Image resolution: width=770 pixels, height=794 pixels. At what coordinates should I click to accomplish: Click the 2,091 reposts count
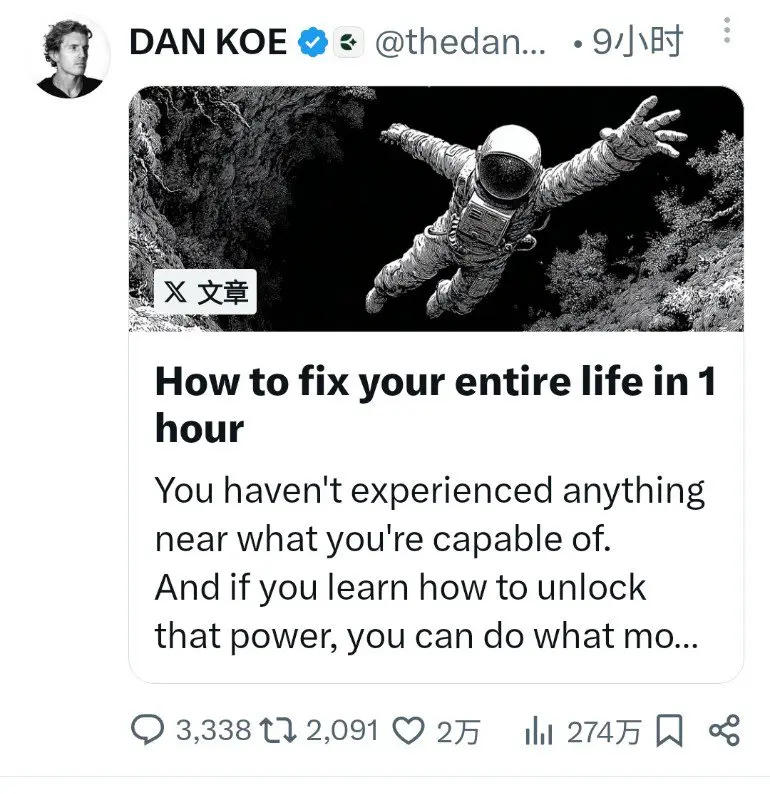click(343, 731)
